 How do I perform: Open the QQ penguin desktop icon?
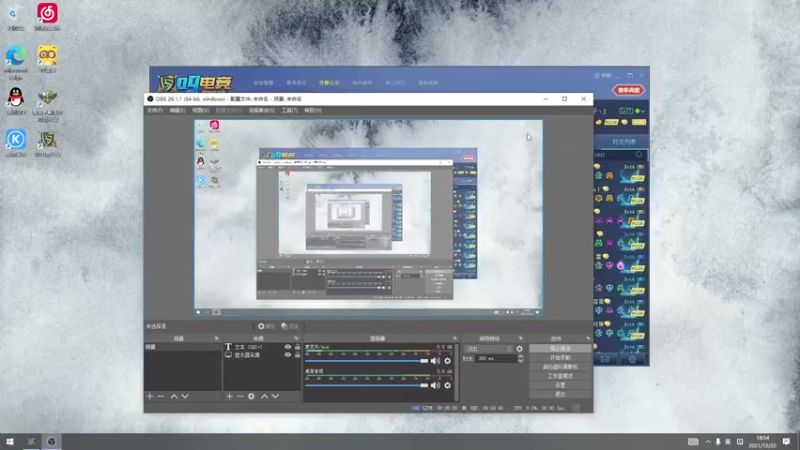pyautogui.click(x=16, y=101)
